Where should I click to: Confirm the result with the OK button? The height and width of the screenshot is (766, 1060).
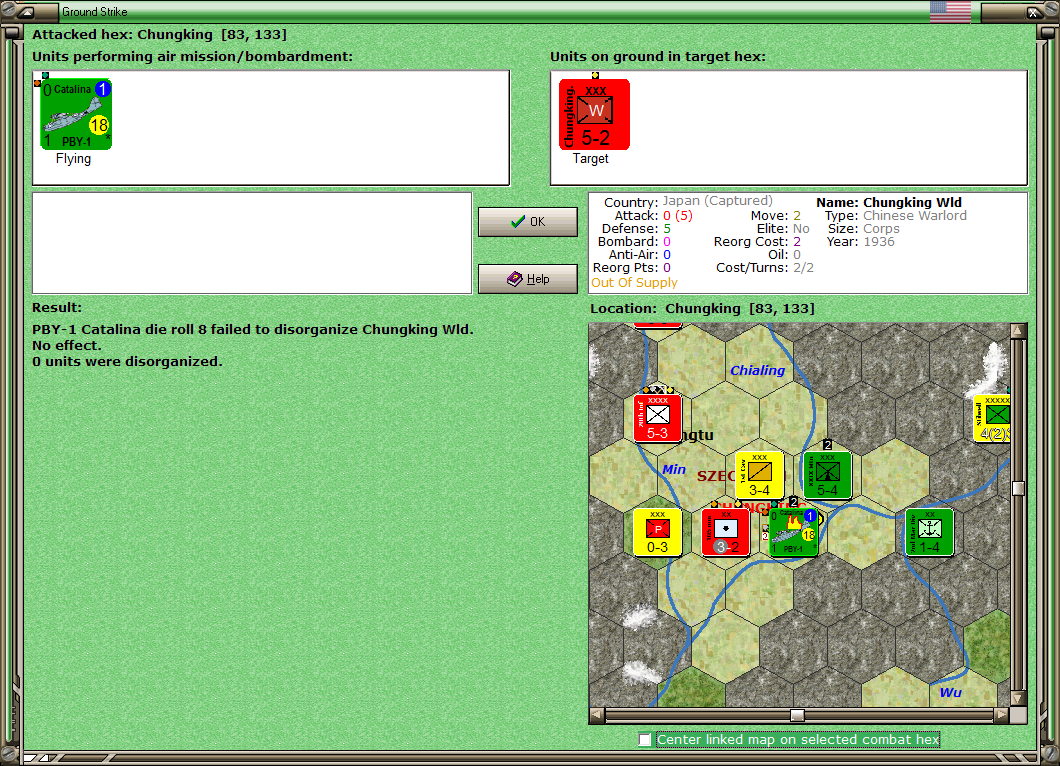click(527, 222)
